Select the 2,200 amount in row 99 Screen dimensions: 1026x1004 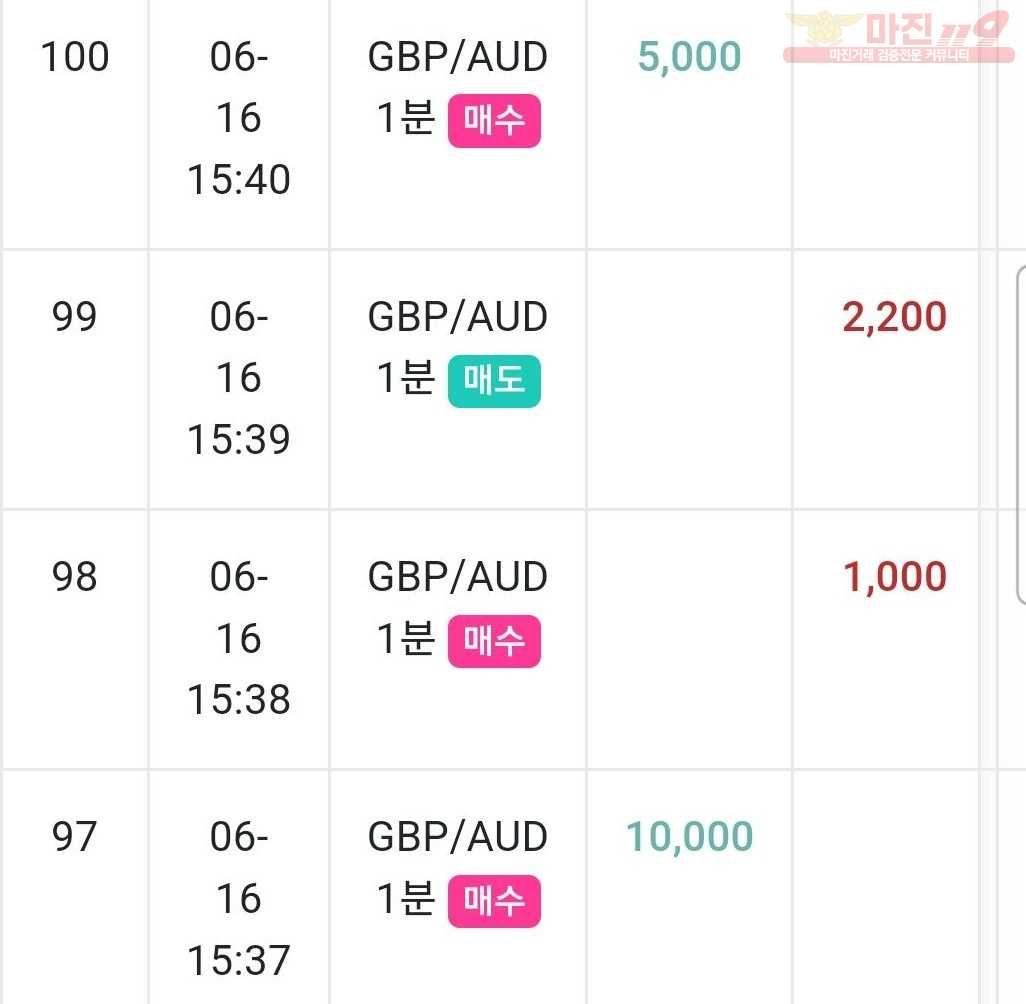[894, 317]
